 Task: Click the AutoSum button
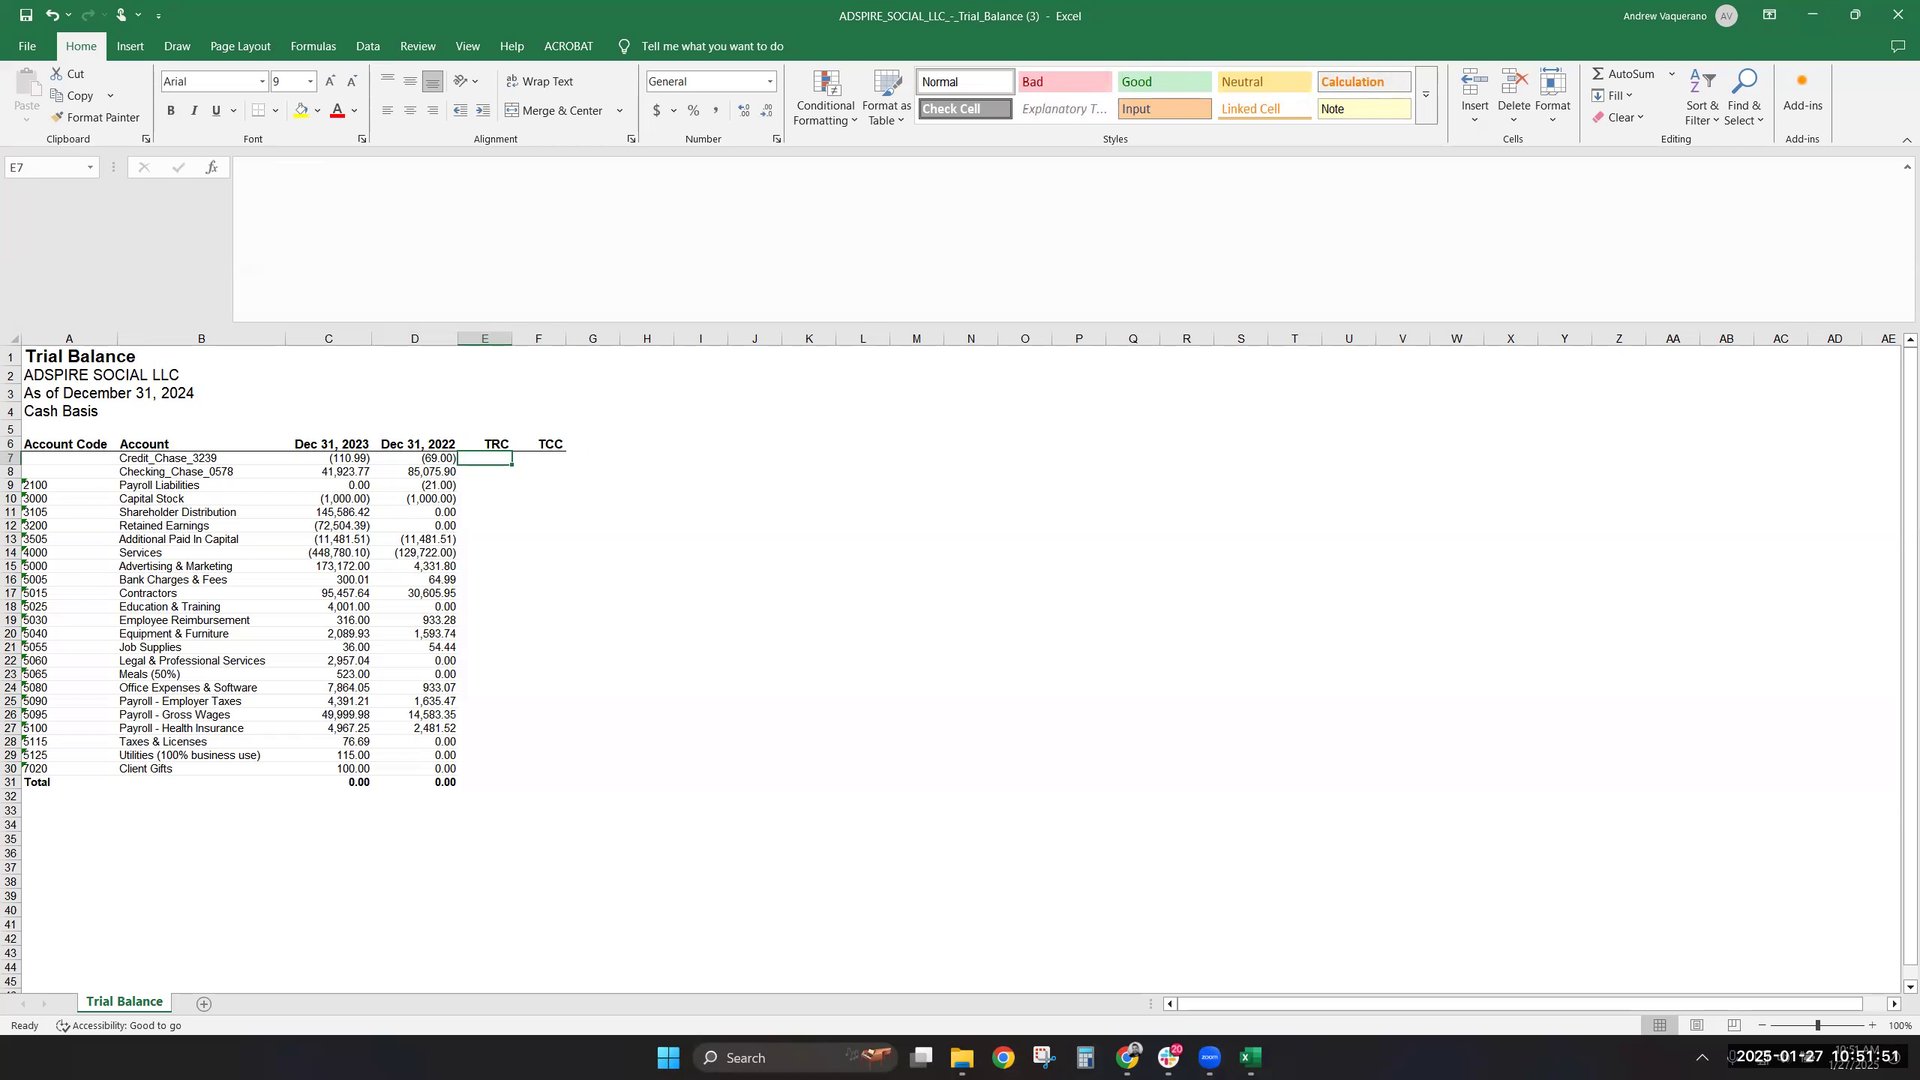[x=1623, y=73]
